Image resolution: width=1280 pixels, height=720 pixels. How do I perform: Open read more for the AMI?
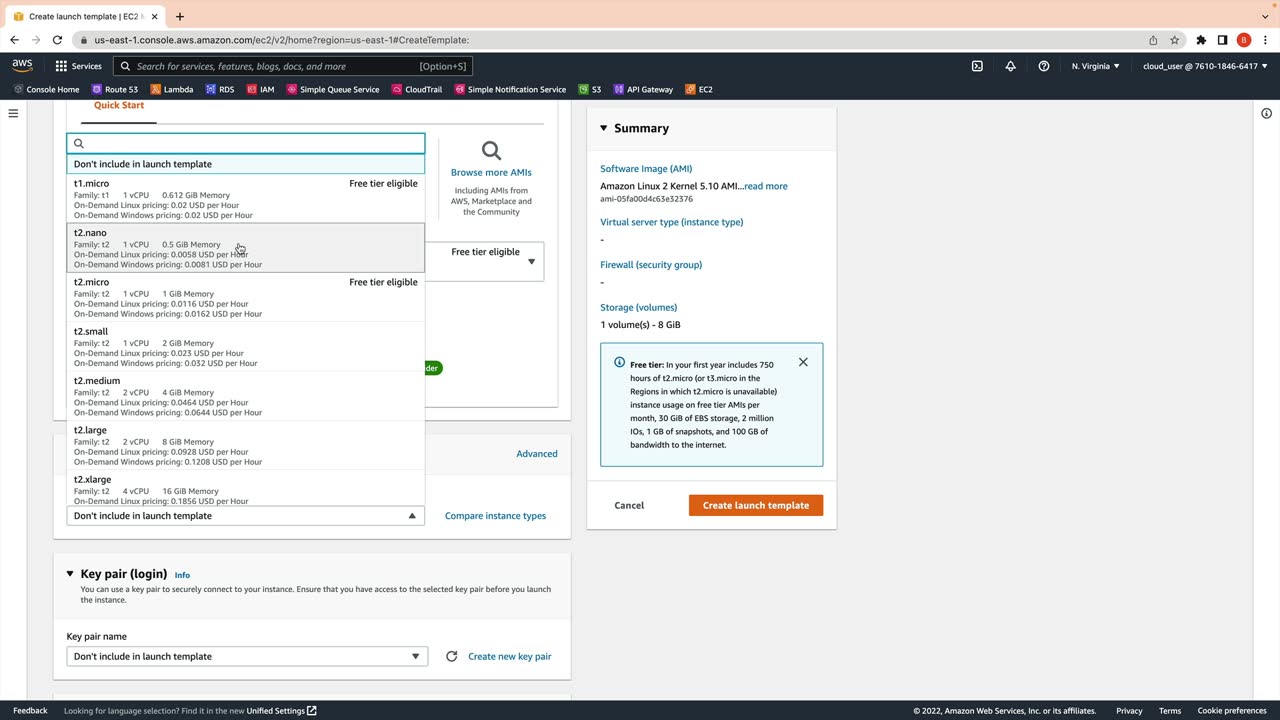click(766, 186)
